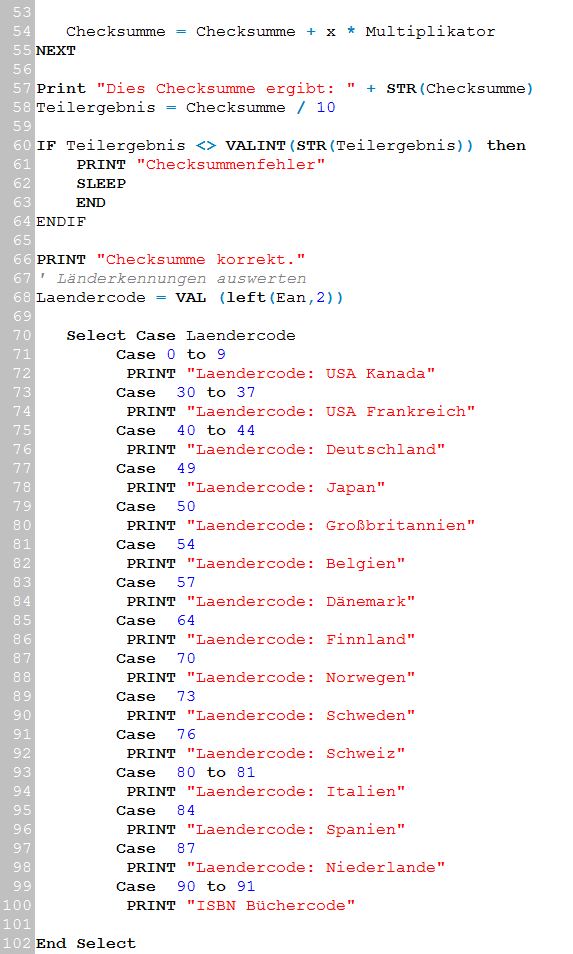Click the "Laendercode: Großbritannien" string
Image resolution: width=573 pixels, height=954 pixels.
coord(331,525)
